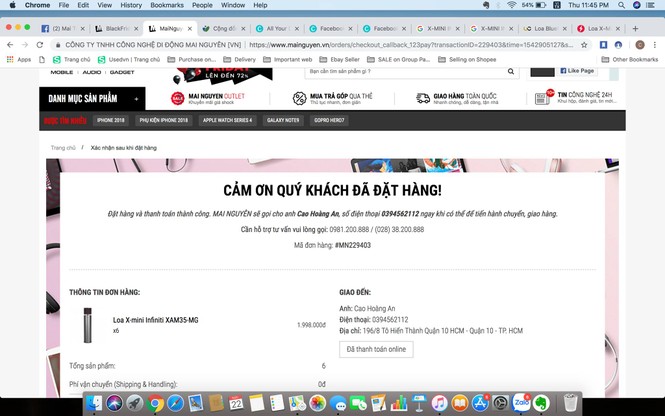Open Finder from the dock
The height and width of the screenshot is (416, 665).
click(x=93, y=403)
